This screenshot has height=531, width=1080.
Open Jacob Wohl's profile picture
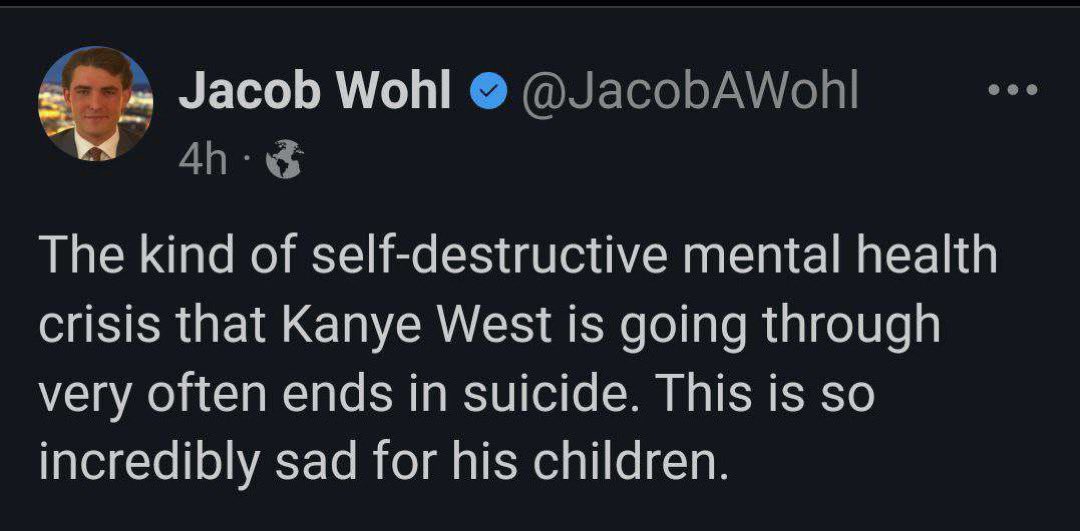(95, 104)
